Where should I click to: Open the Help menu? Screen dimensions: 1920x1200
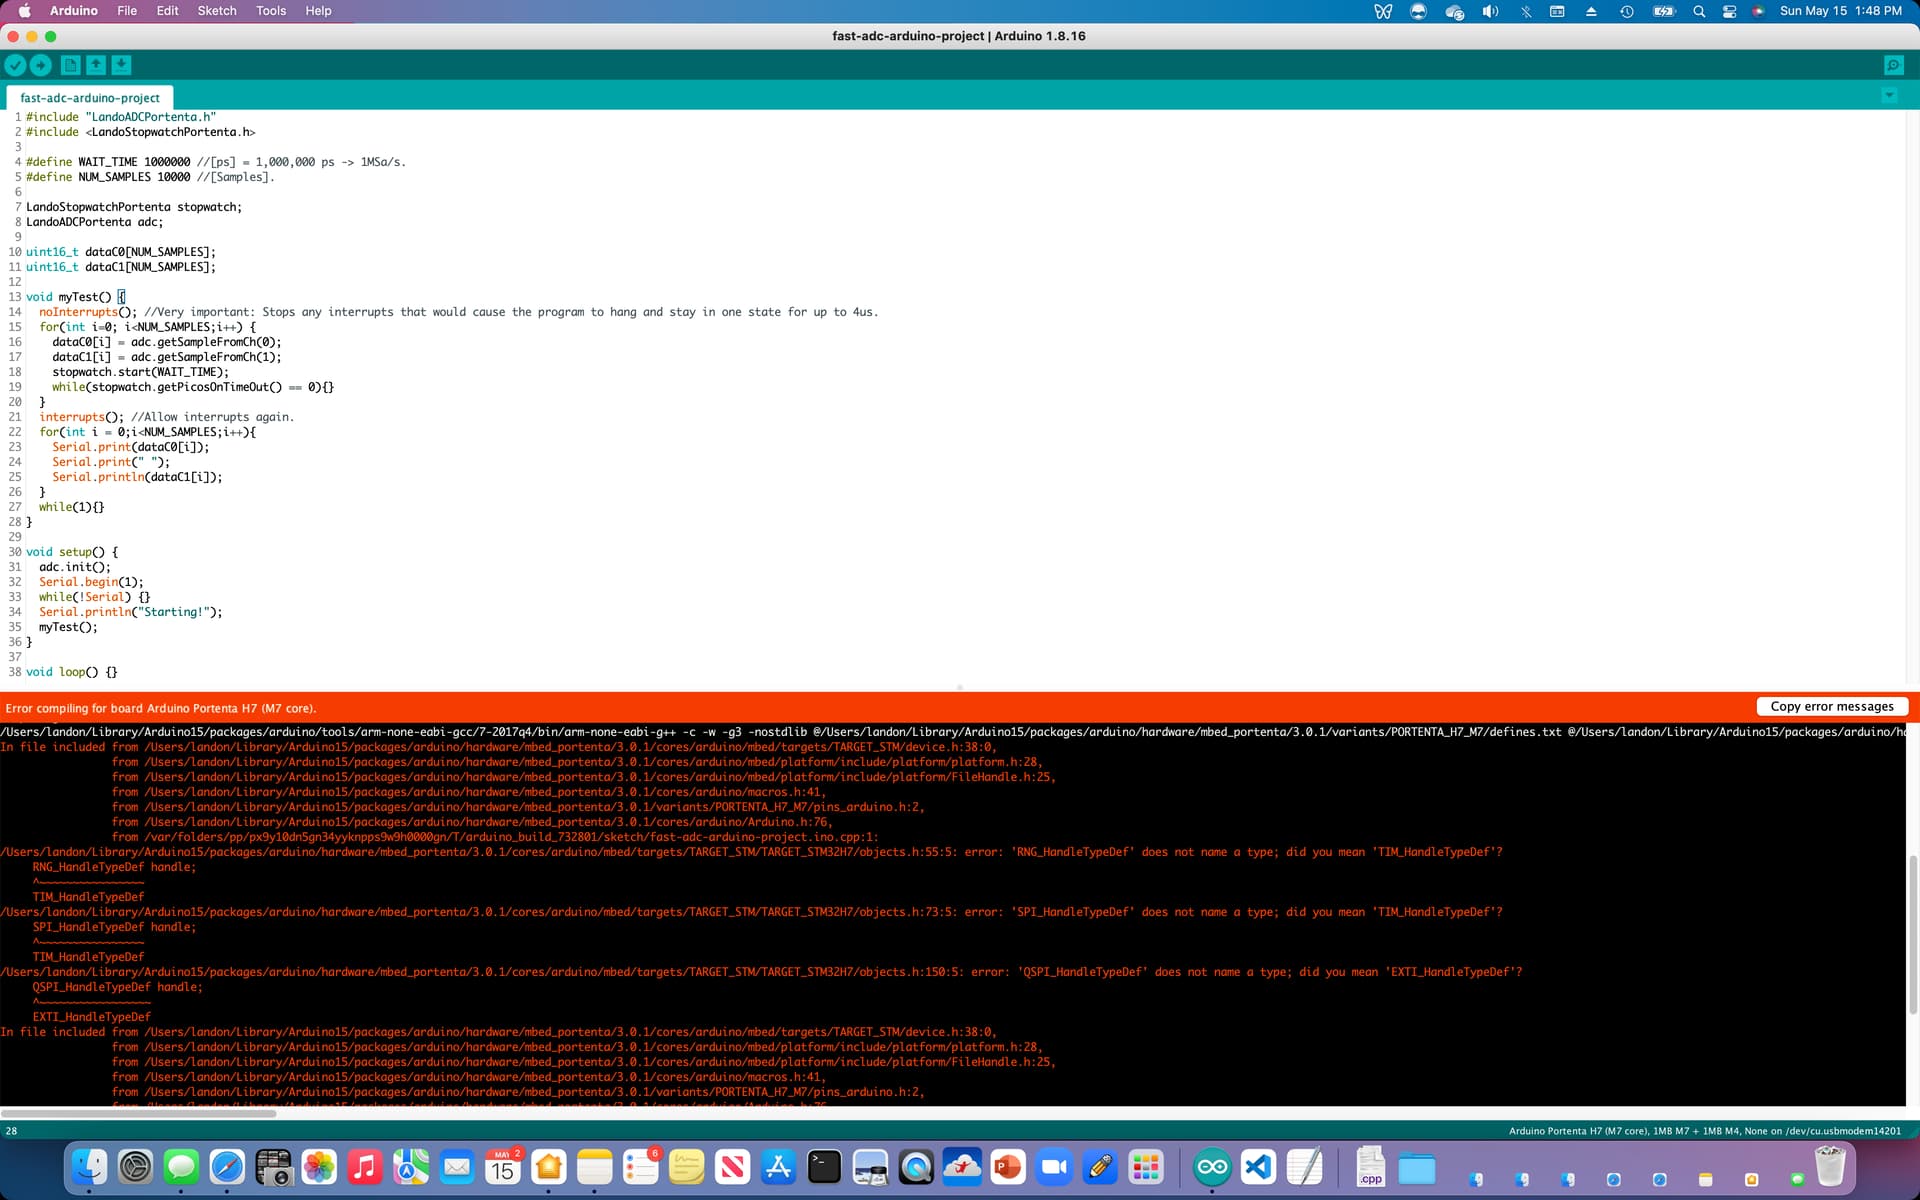[x=318, y=11]
